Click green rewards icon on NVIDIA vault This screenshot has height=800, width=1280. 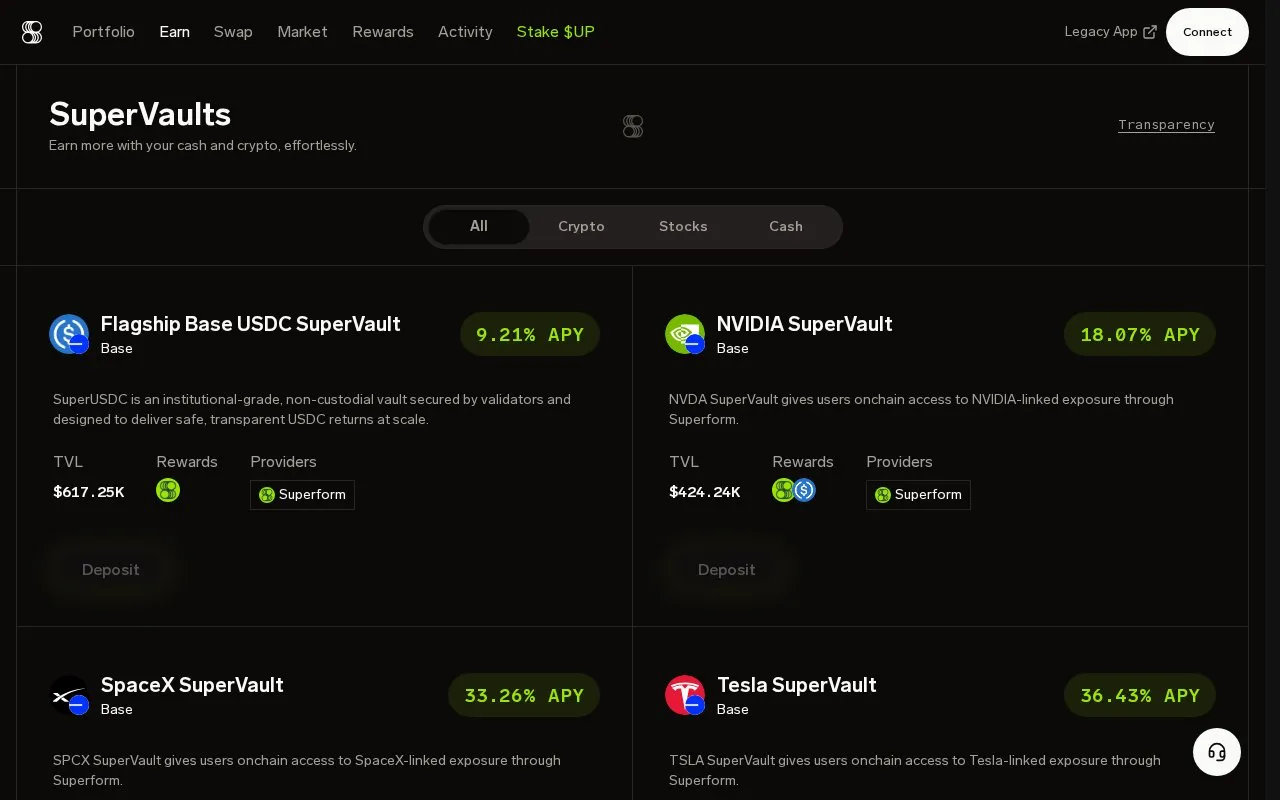click(783, 490)
